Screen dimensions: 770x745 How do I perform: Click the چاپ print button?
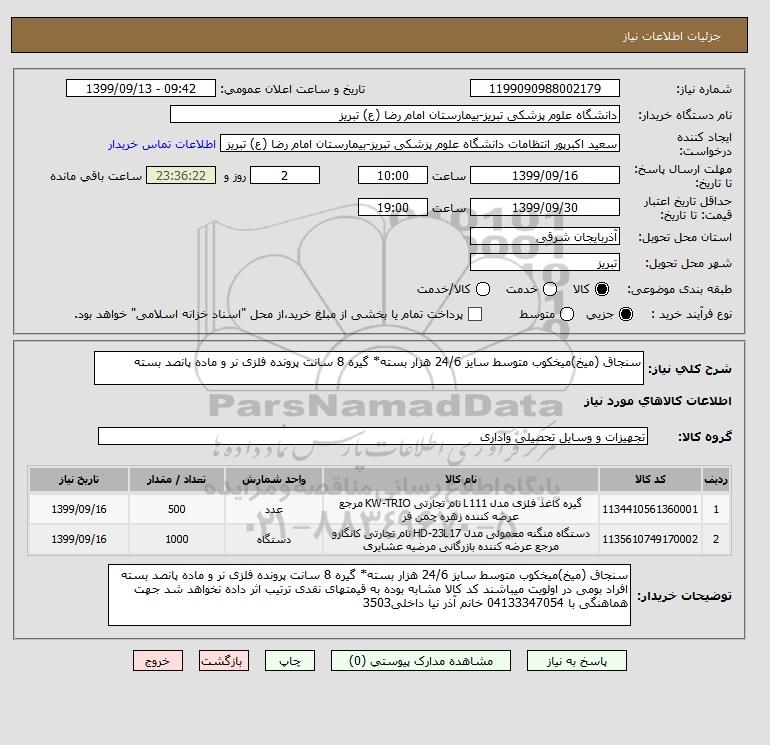pyautogui.click(x=290, y=661)
